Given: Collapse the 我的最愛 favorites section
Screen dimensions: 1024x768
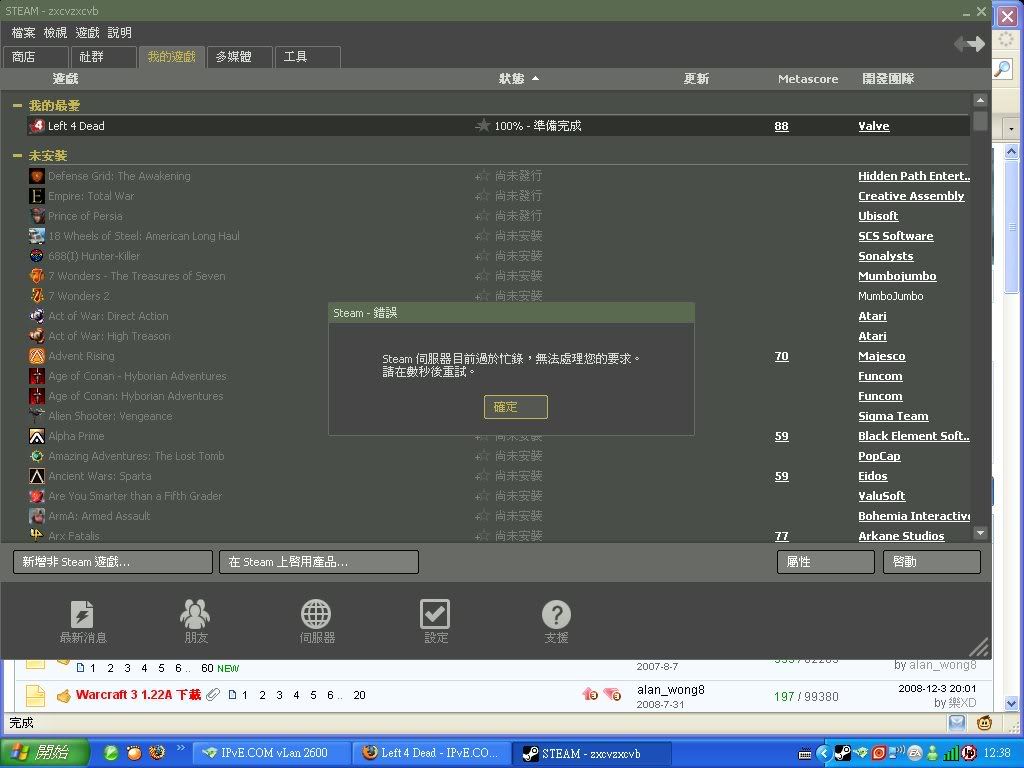Looking at the screenshot, I should (x=18, y=106).
